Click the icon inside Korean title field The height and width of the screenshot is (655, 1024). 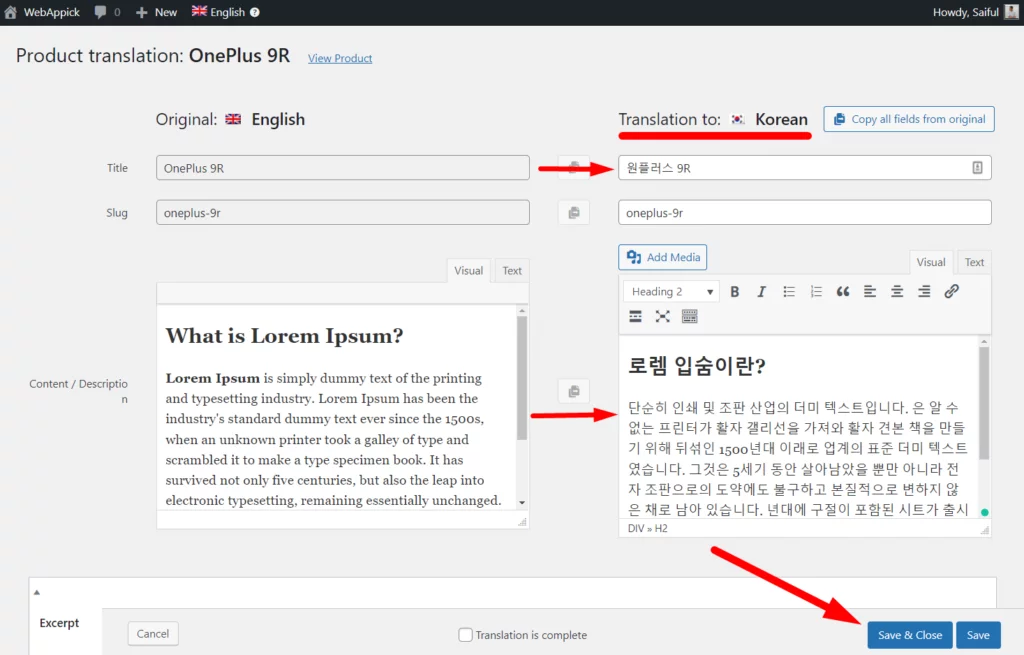tap(977, 168)
